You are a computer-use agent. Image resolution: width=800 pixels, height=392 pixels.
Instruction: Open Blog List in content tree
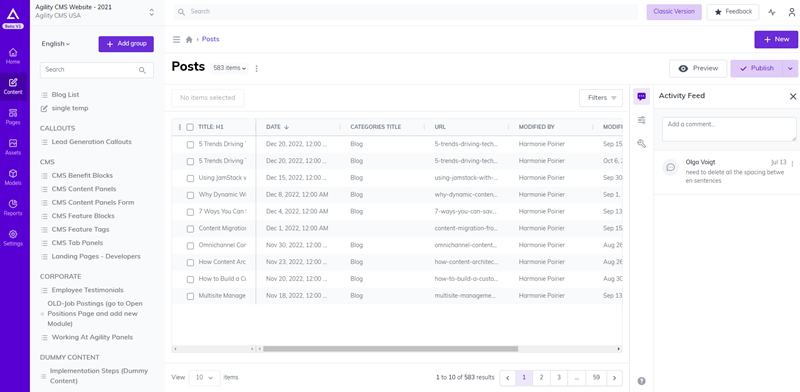tap(65, 95)
